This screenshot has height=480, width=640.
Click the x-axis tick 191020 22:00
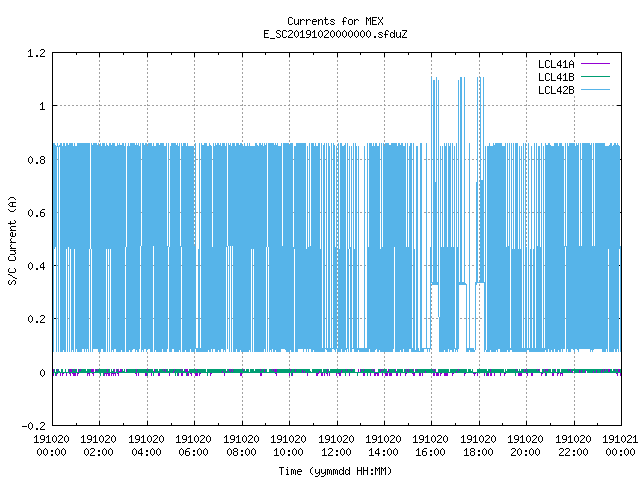[574, 446]
